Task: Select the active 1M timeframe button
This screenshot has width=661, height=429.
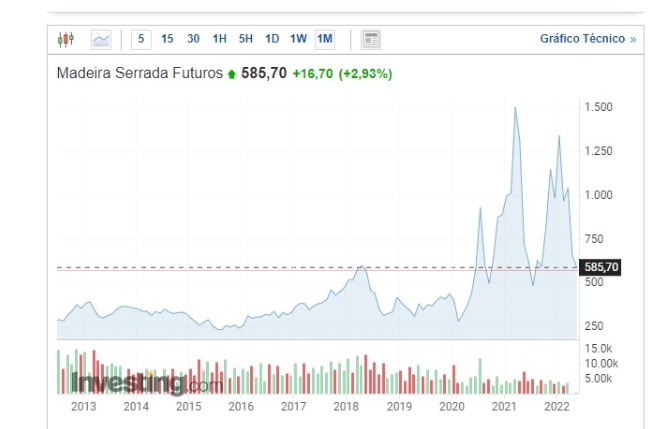Action: click(325, 39)
